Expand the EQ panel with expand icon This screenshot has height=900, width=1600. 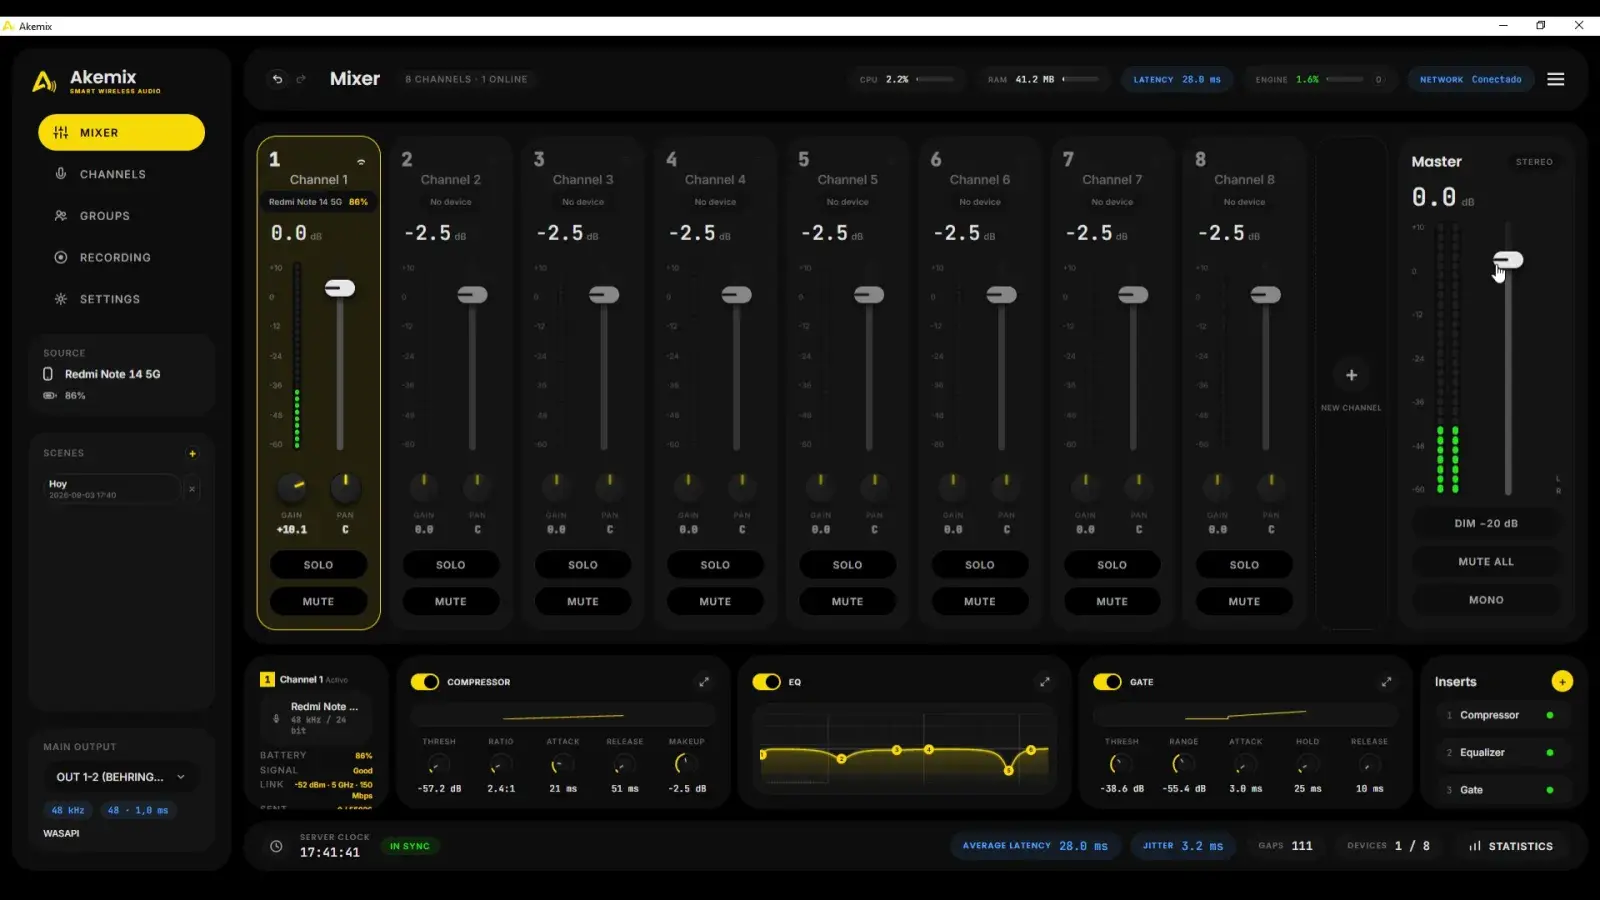[1045, 682]
